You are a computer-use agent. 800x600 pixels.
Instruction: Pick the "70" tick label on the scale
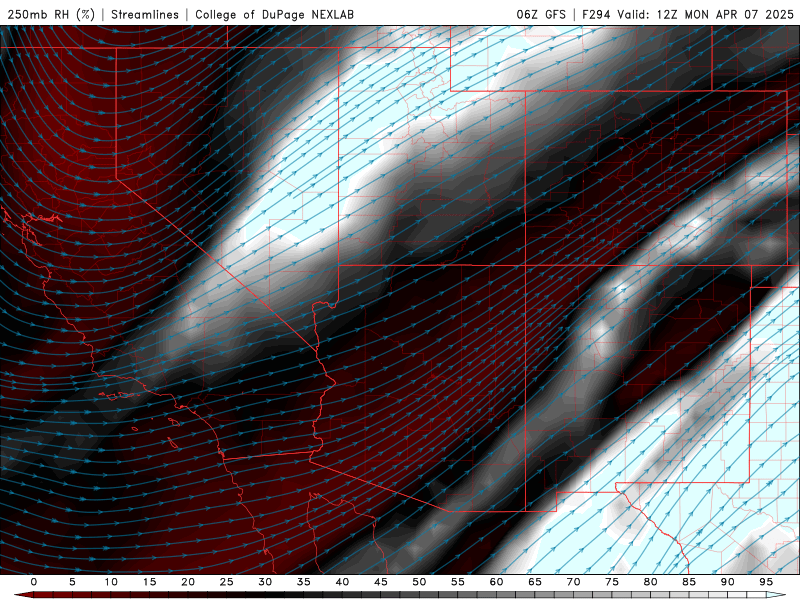(x=573, y=582)
